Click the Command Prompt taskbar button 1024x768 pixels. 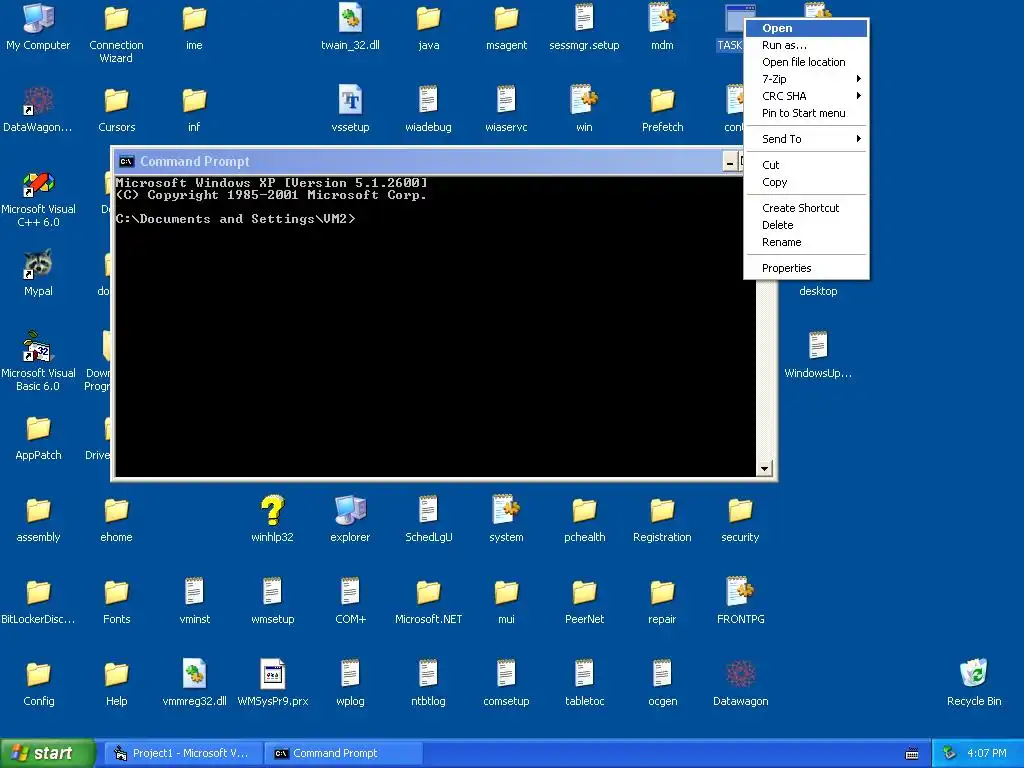(x=344, y=754)
